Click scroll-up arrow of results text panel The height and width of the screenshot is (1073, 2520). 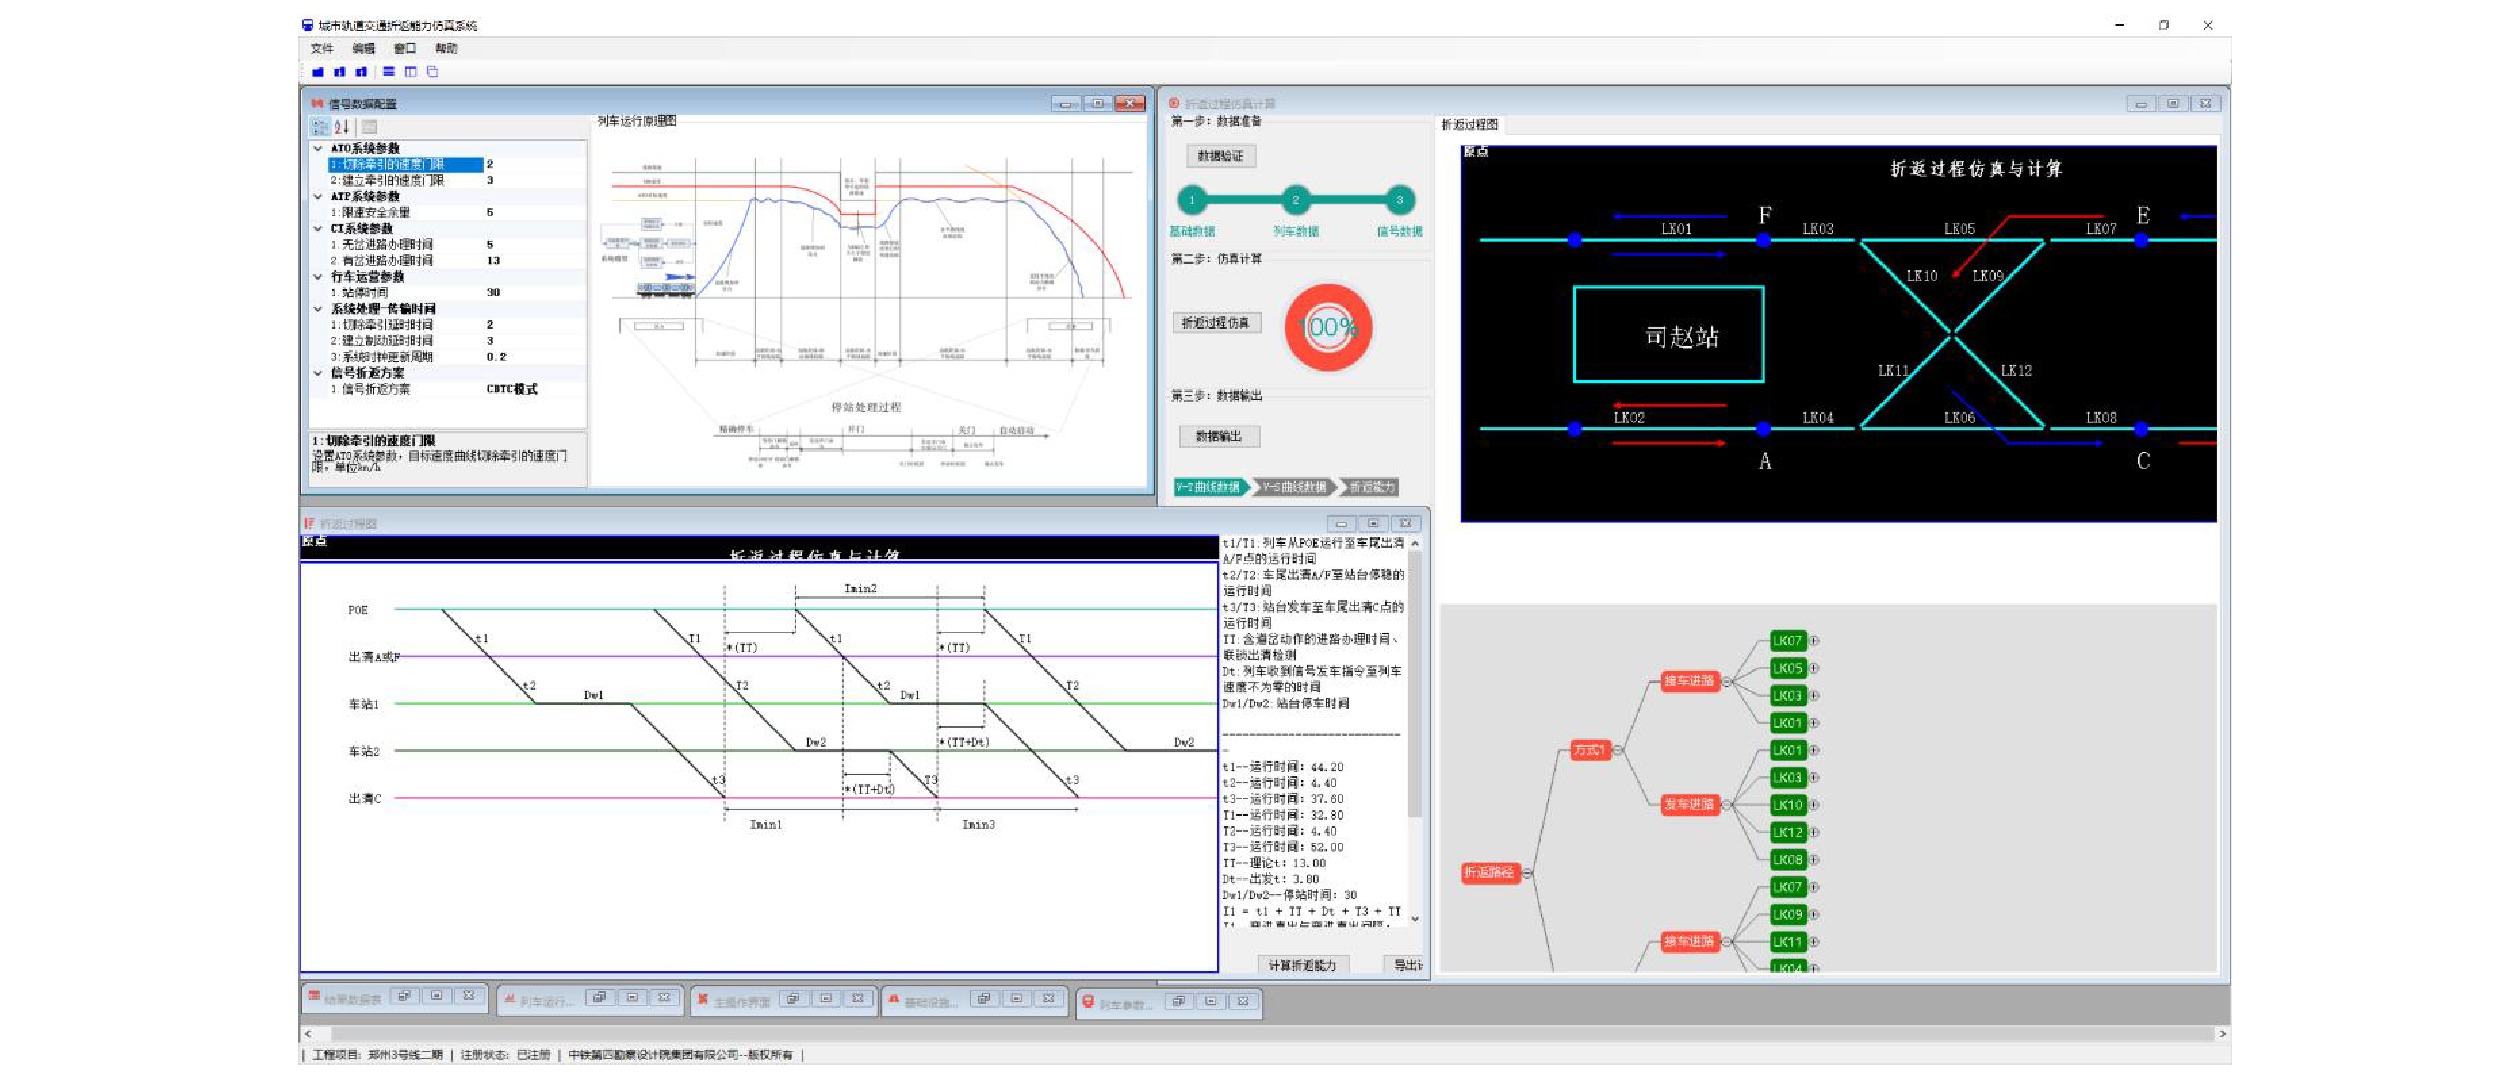[x=1415, y=543]
